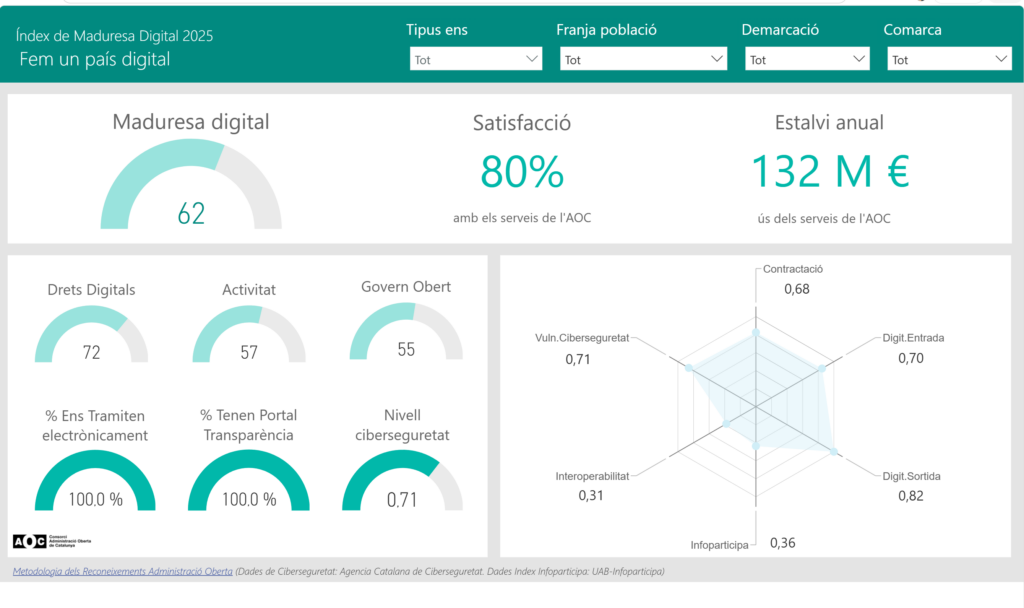Open Metodologia dels Reconeixements Administració Oberta link
This screenshot has height=608, width=1024.
(123, 571)
